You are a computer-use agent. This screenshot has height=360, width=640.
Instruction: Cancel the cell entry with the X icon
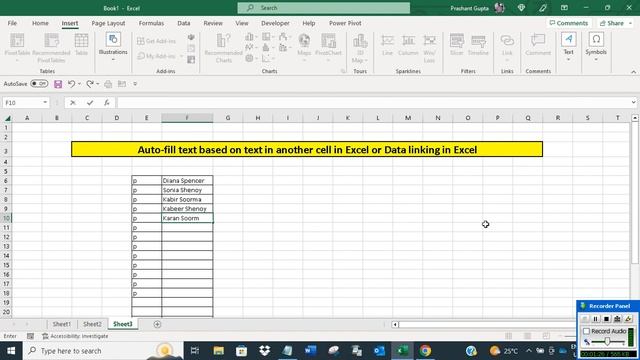[73, 103]
